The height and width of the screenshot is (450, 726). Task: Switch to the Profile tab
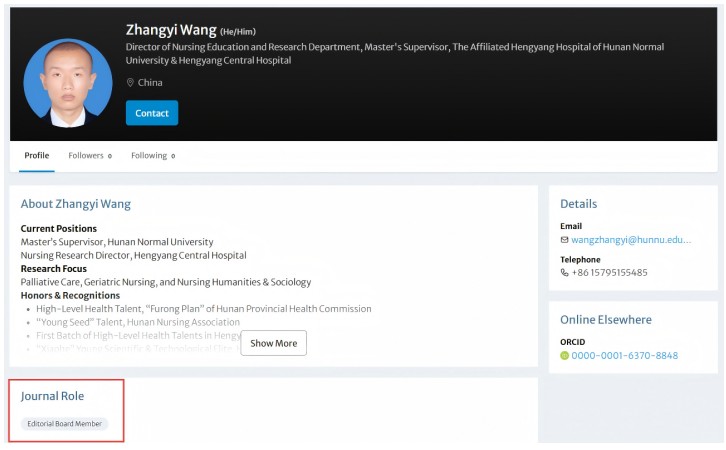37,156
